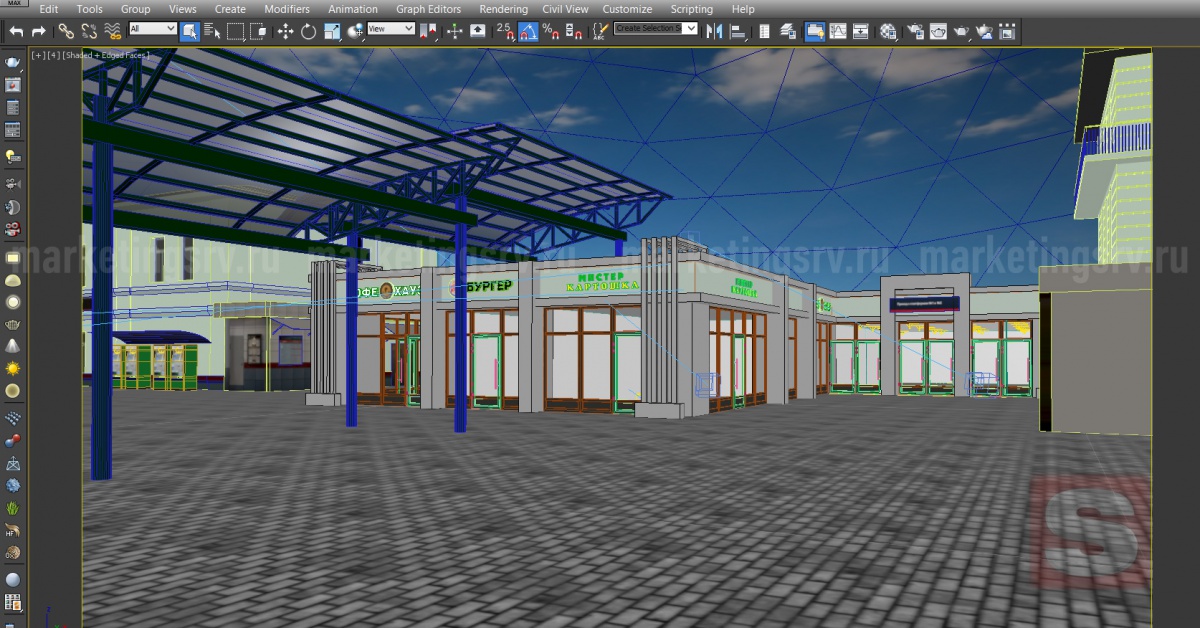Open the Autodesk A360 Gallery icon
The height and width of the screenshot is (628, 1200).
point(1007,32)
